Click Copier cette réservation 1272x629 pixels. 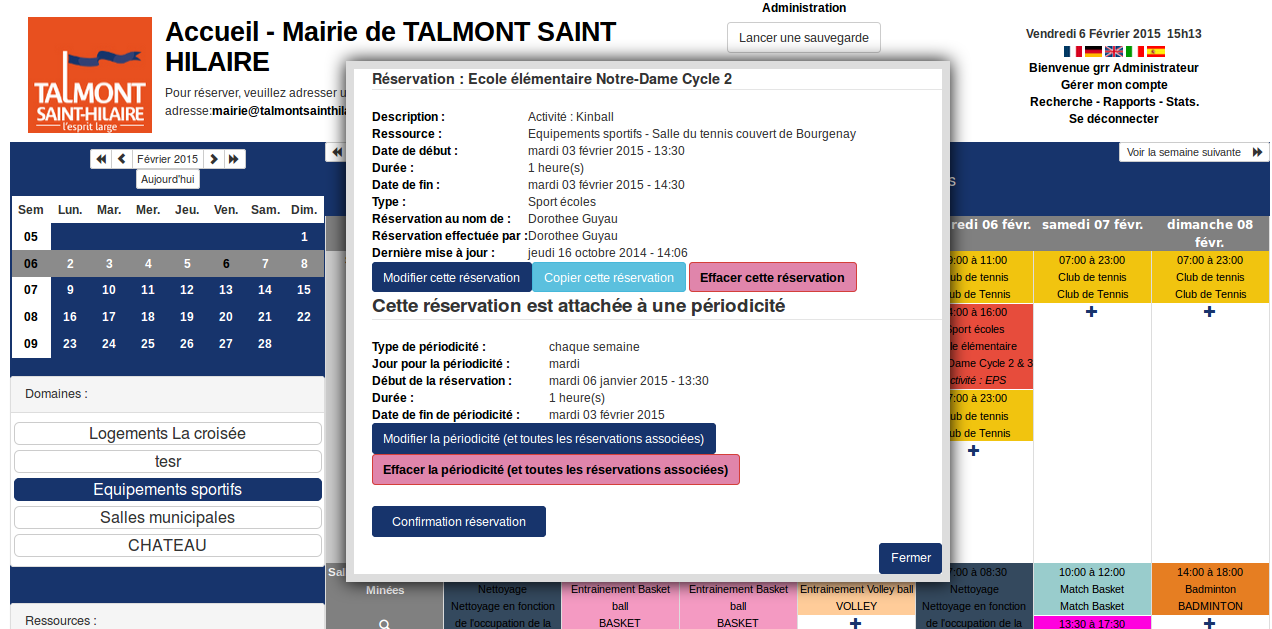(x=609, y=278)
